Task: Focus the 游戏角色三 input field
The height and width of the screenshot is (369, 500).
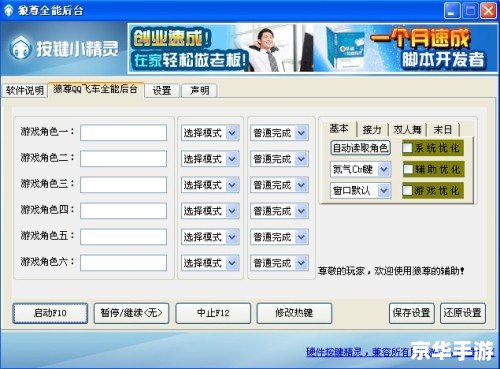Action: pos(123,185)
